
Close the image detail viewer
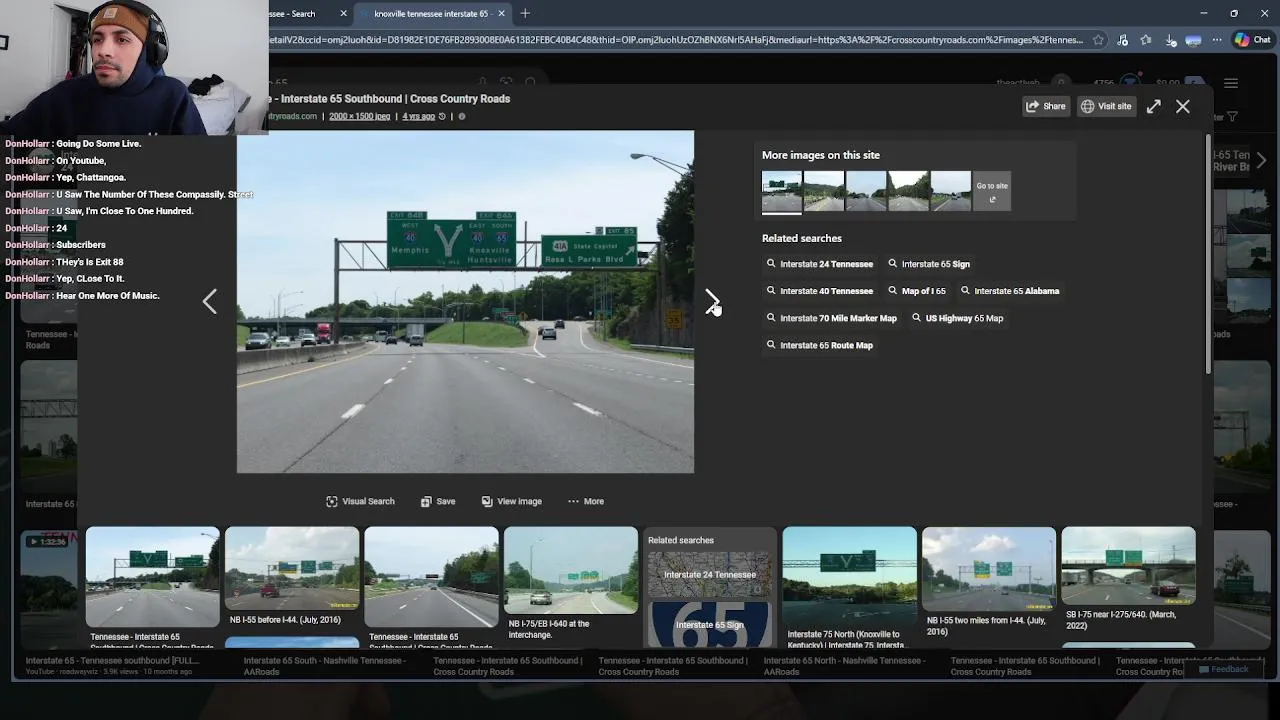pos(1183,106)
